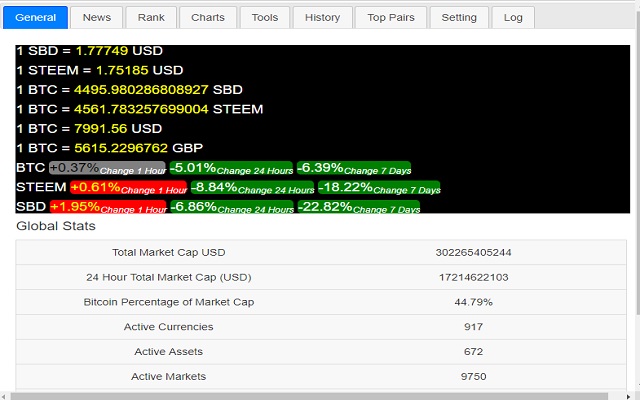Click STEEM +0.61% Change 1 Hour badge

pyautogui.click(x=129, y=187)
